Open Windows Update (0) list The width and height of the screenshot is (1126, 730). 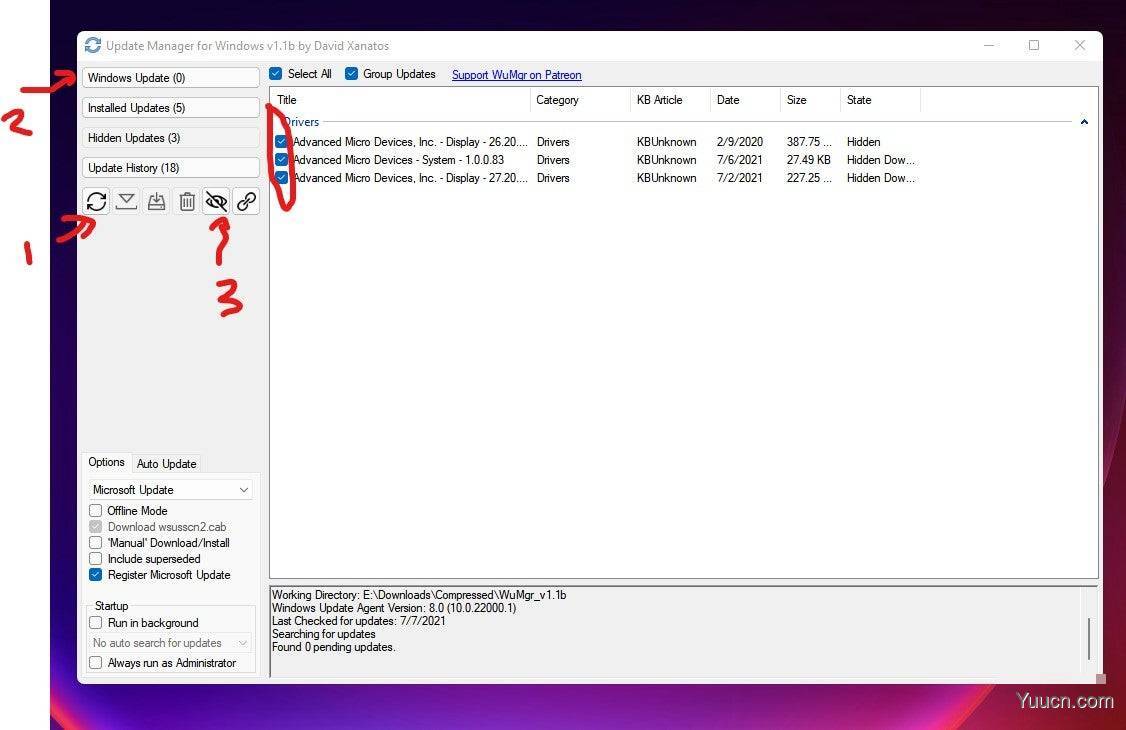(171, 78)
